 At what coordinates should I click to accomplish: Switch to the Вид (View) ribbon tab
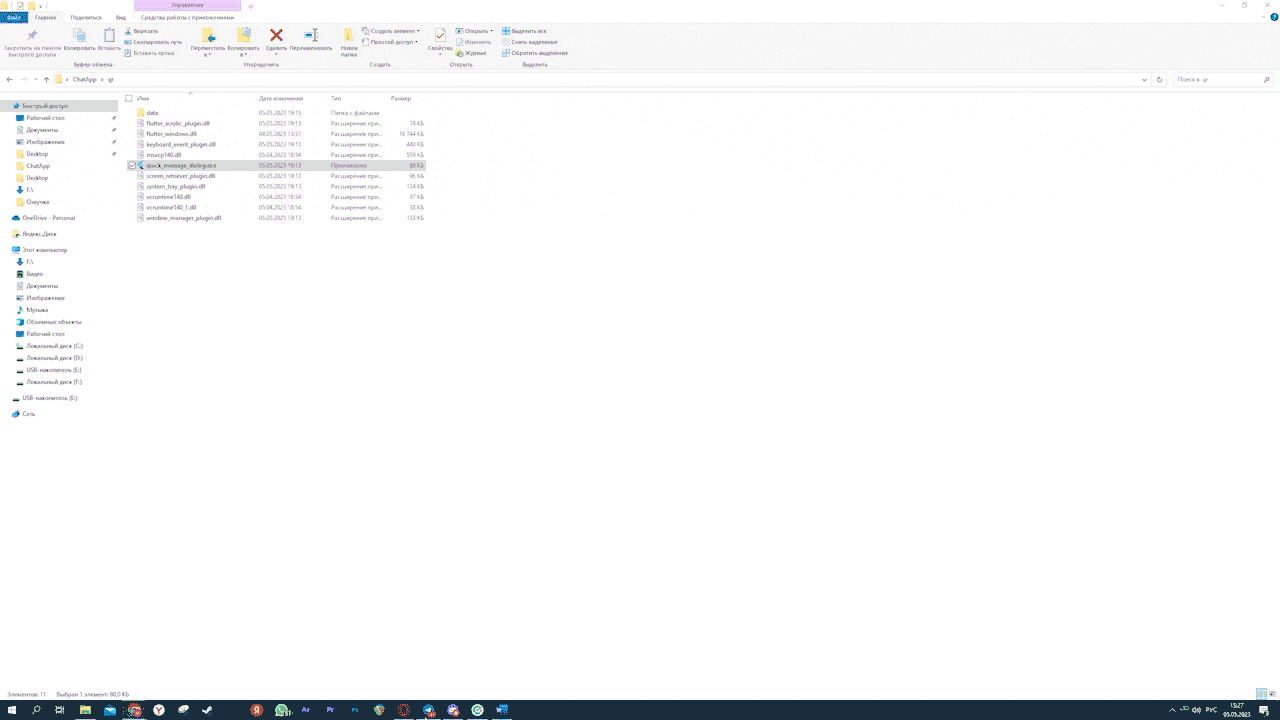coord(121,17)
